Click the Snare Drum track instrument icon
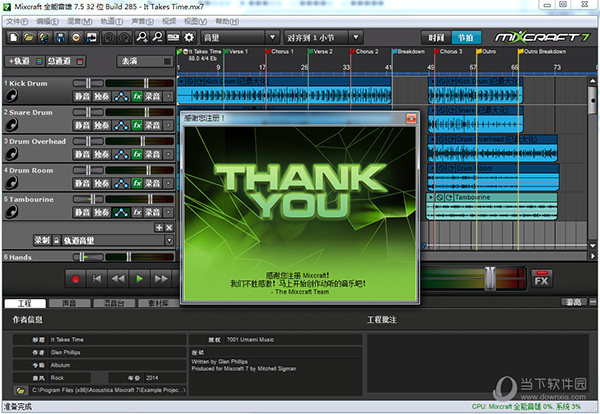The image size is (600, 414). [x=11, y=124]
